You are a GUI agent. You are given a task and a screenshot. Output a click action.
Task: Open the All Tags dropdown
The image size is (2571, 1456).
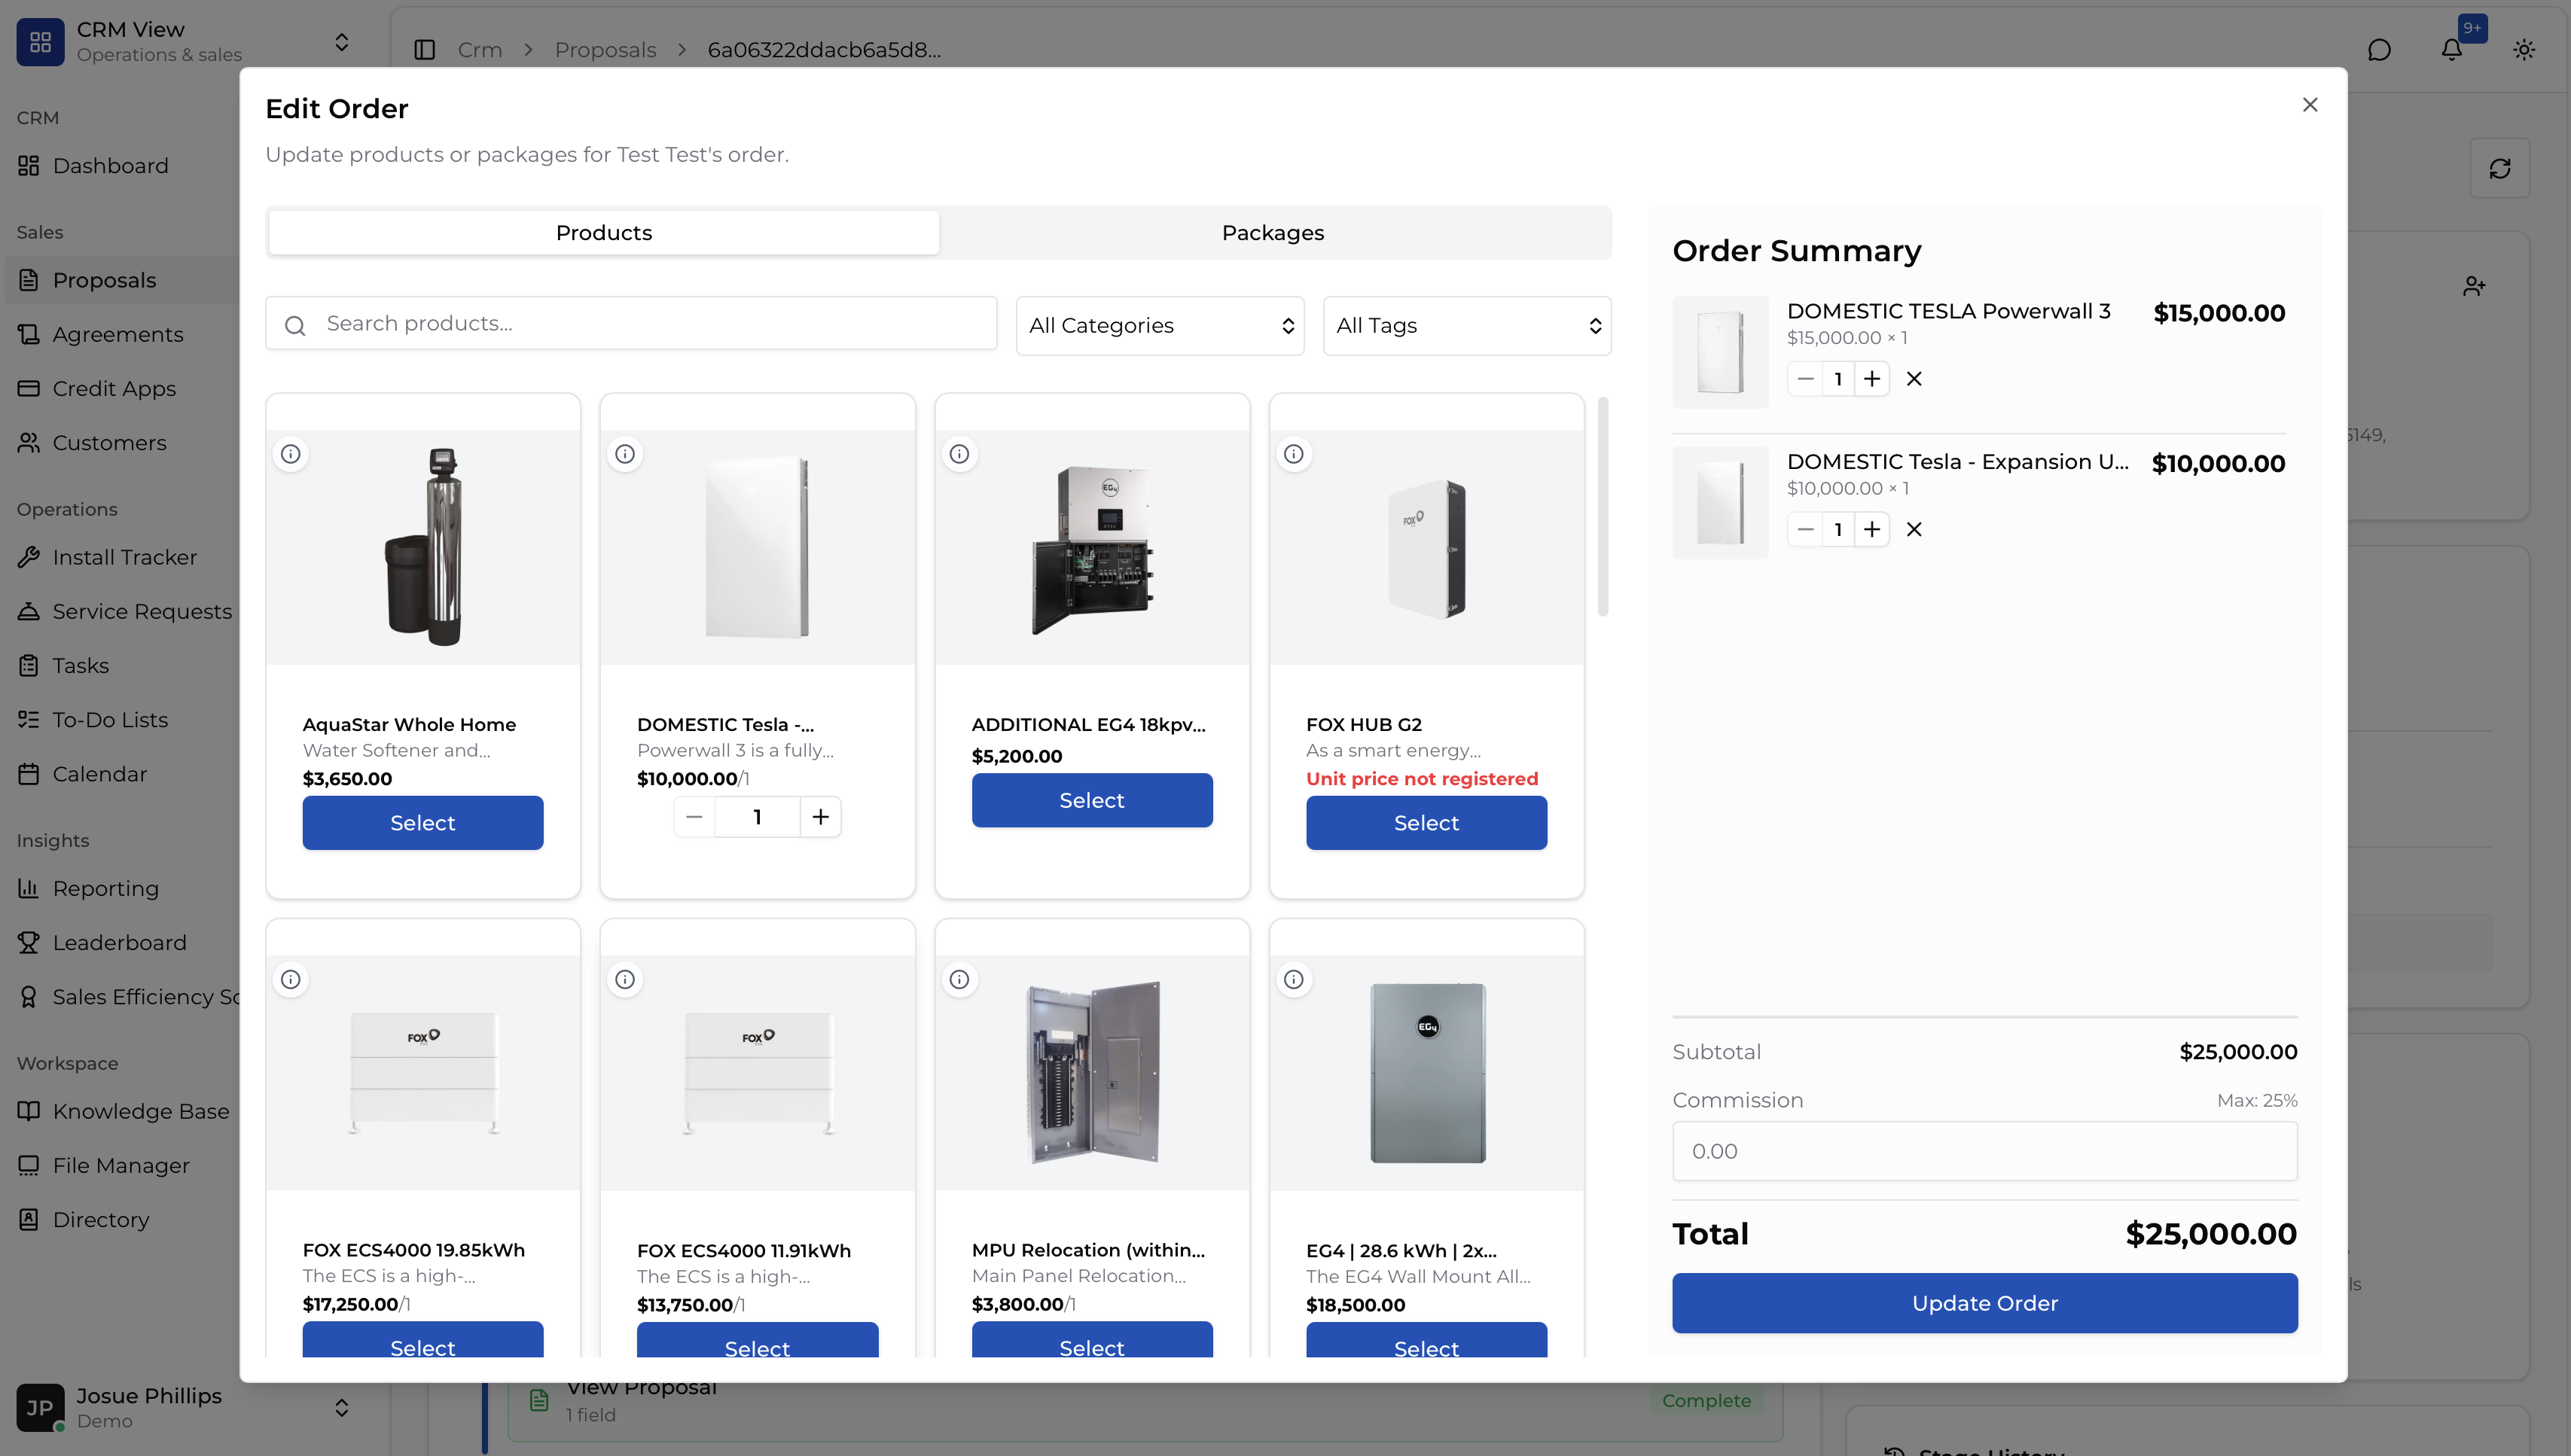tap(1467, 326)
